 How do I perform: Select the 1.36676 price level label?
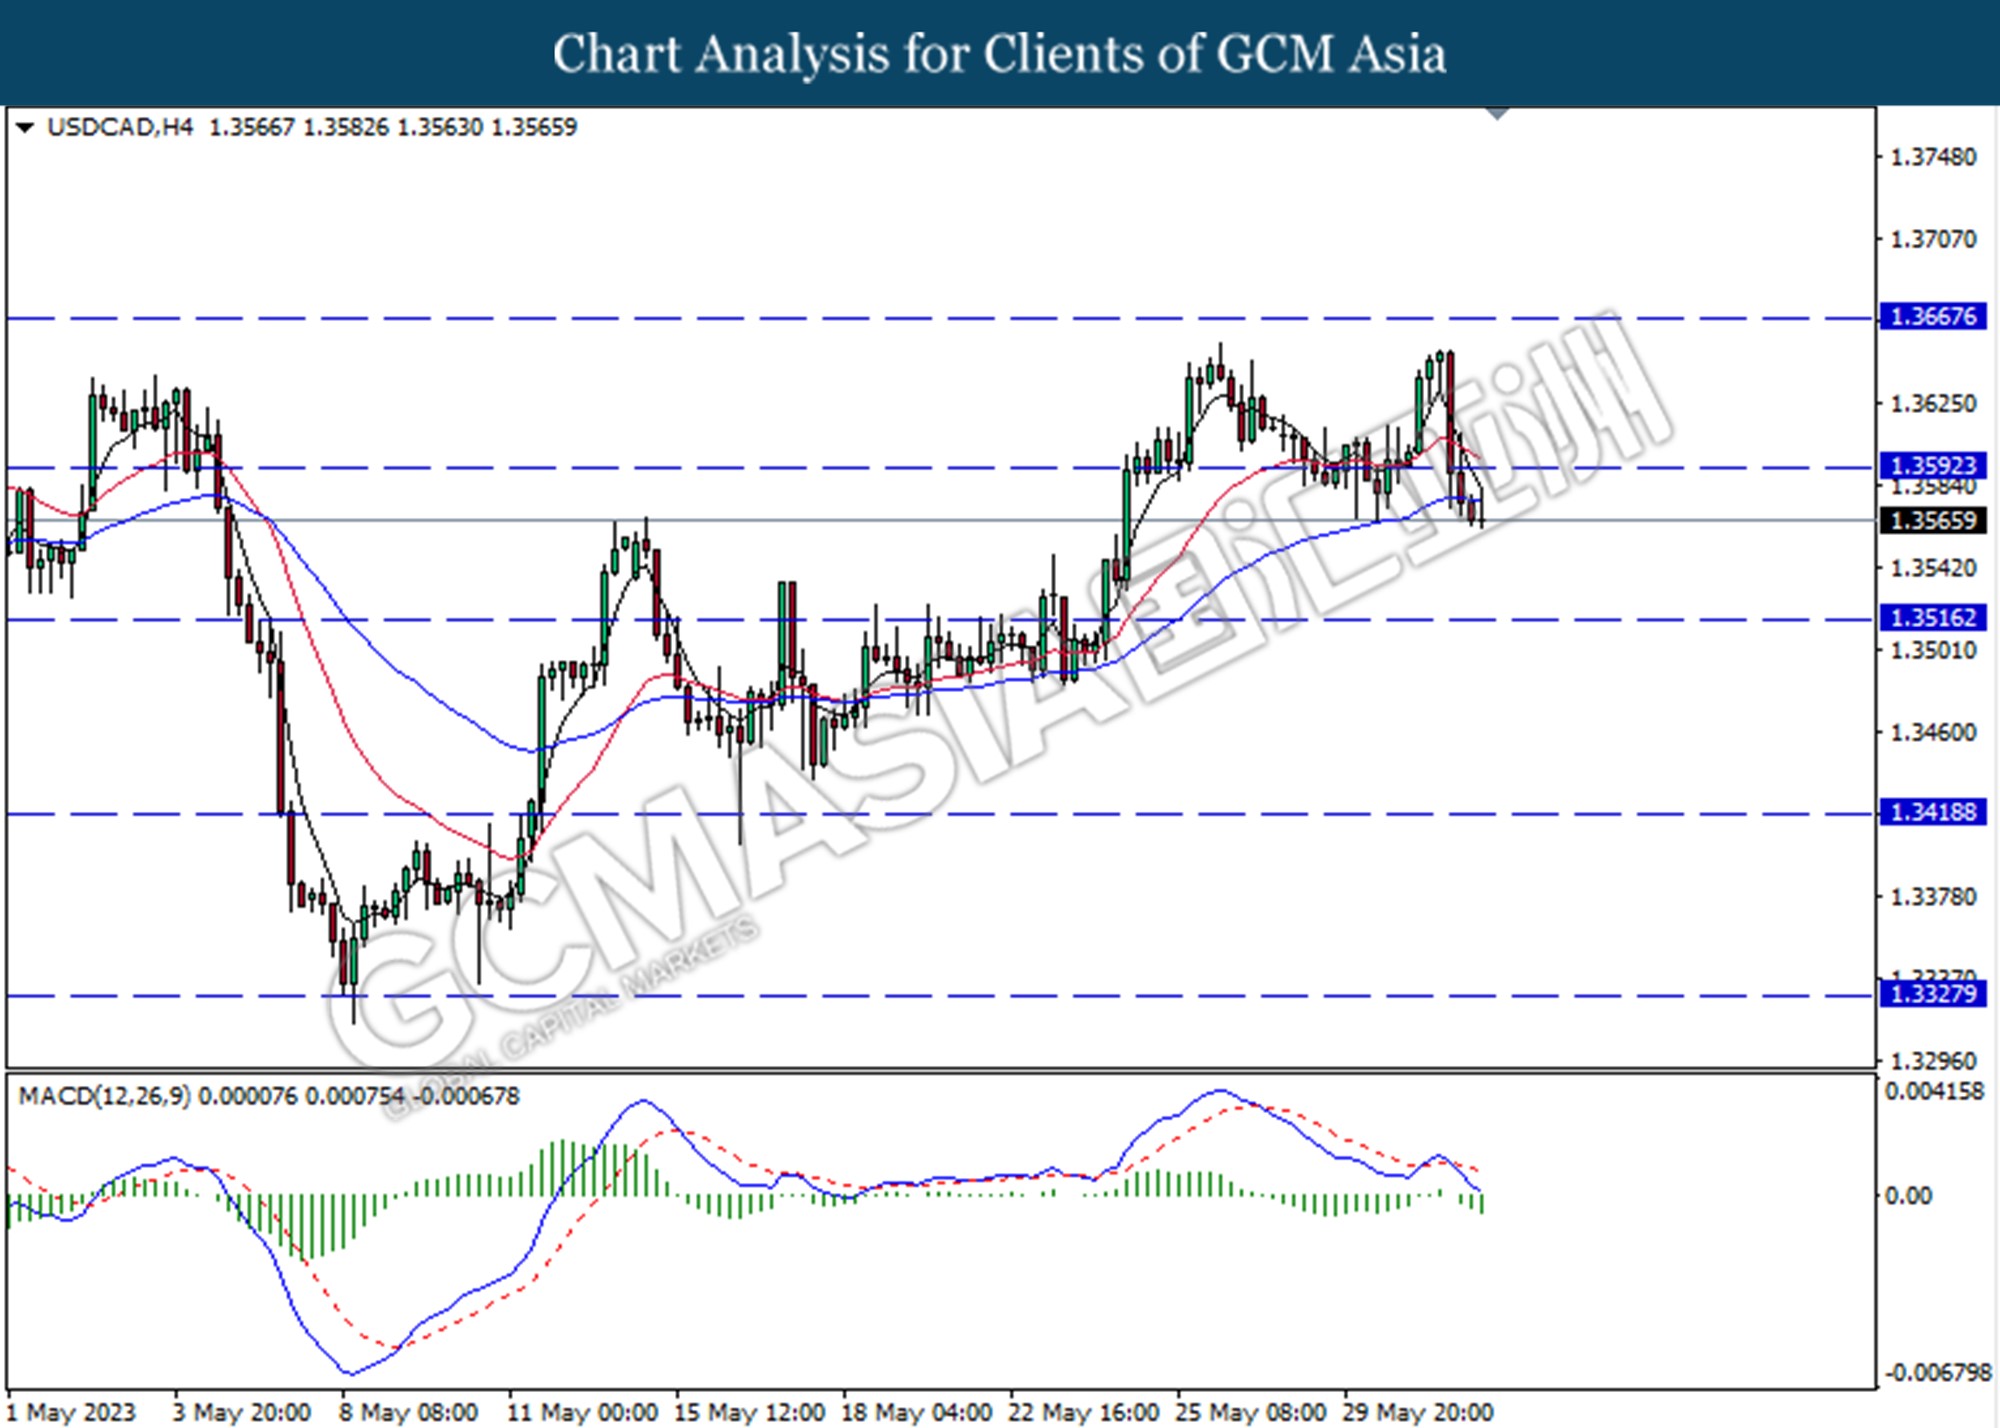(1933, 317)
